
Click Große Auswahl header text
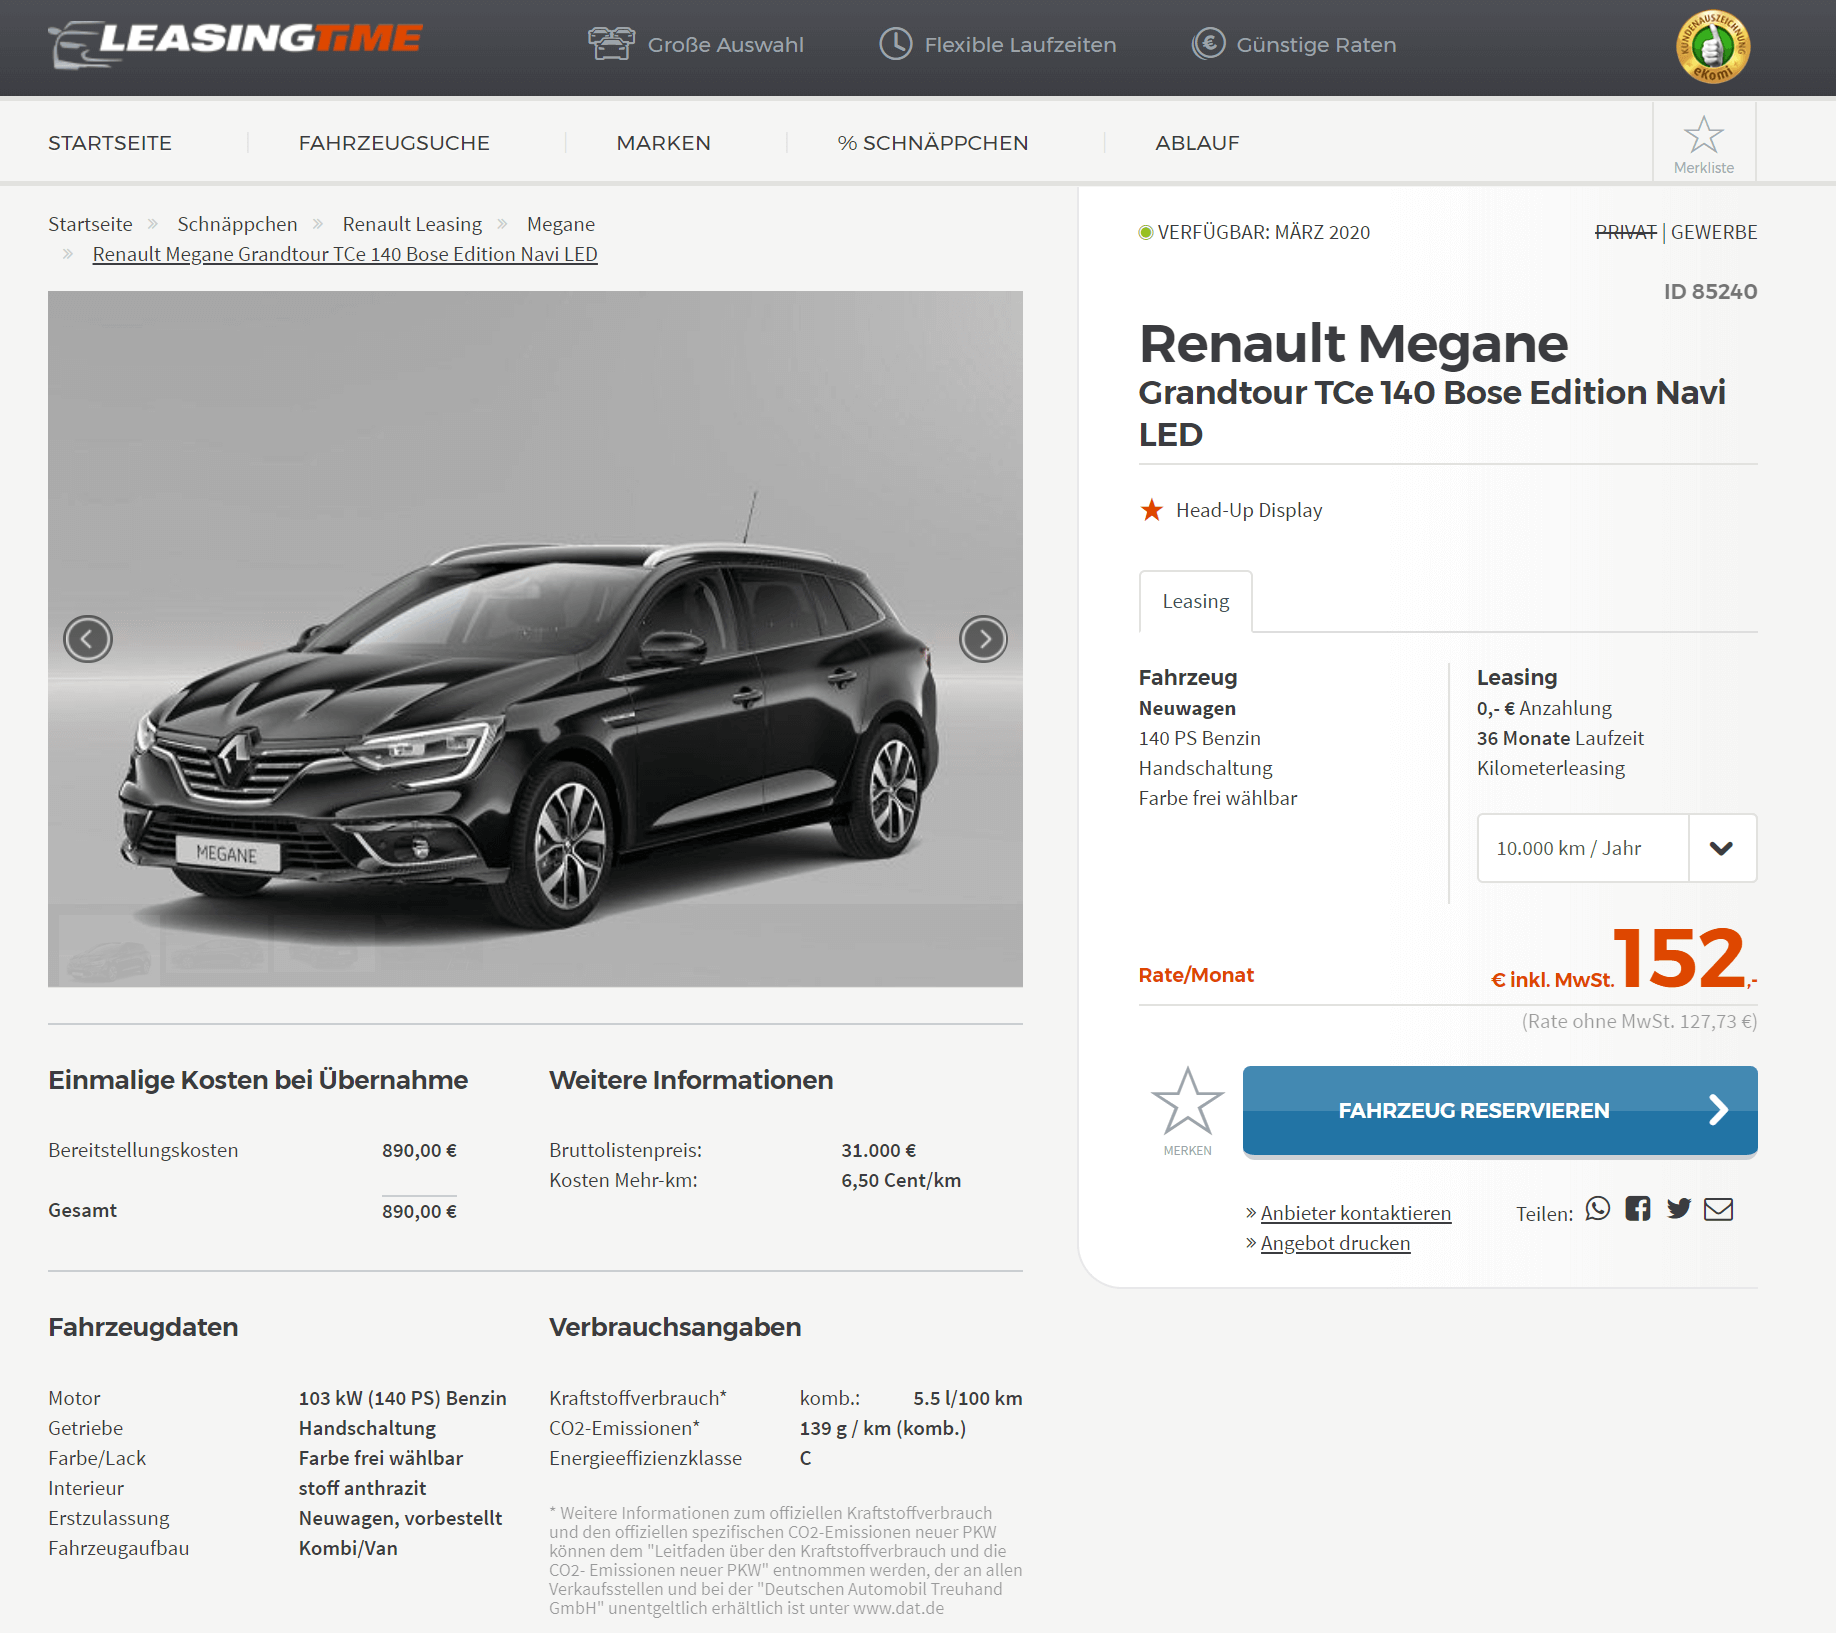pyautogui.click(x=726, y=45)
